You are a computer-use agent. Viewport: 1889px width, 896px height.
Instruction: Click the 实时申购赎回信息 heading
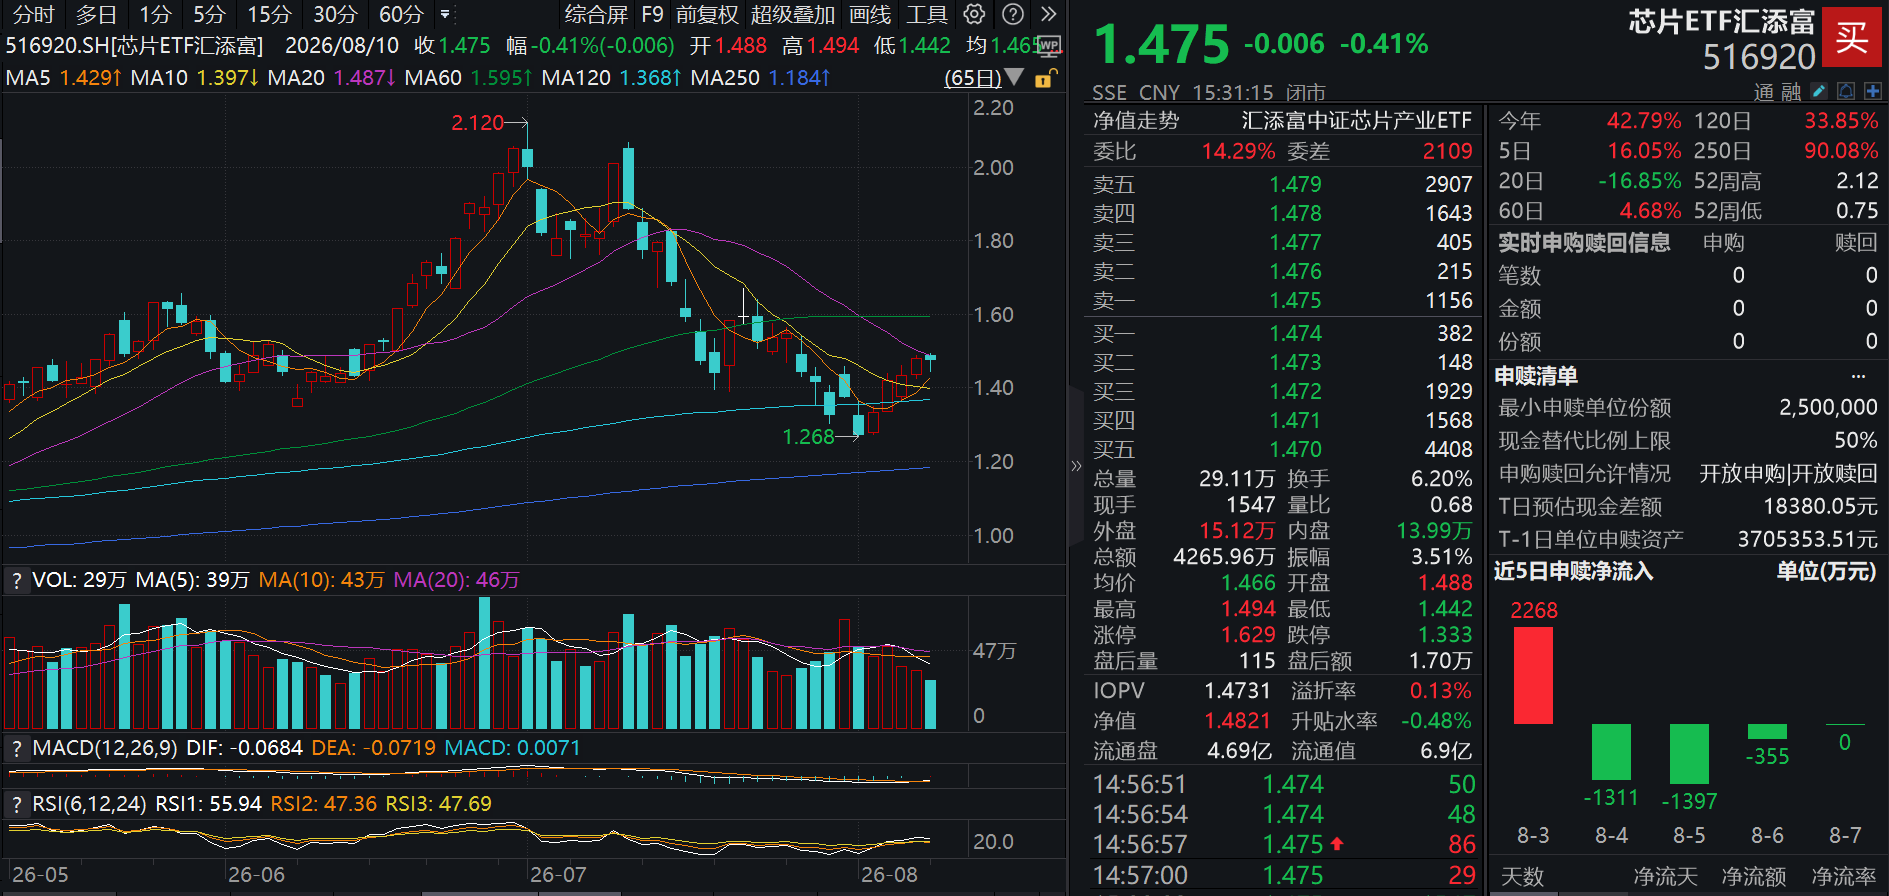(x=1584, y=243)
